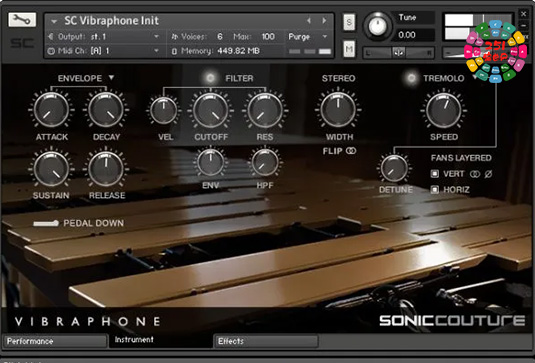Open the ENVELOPE dropdown triangle
The width and height of the screenshot is (535, 363).
111,78
